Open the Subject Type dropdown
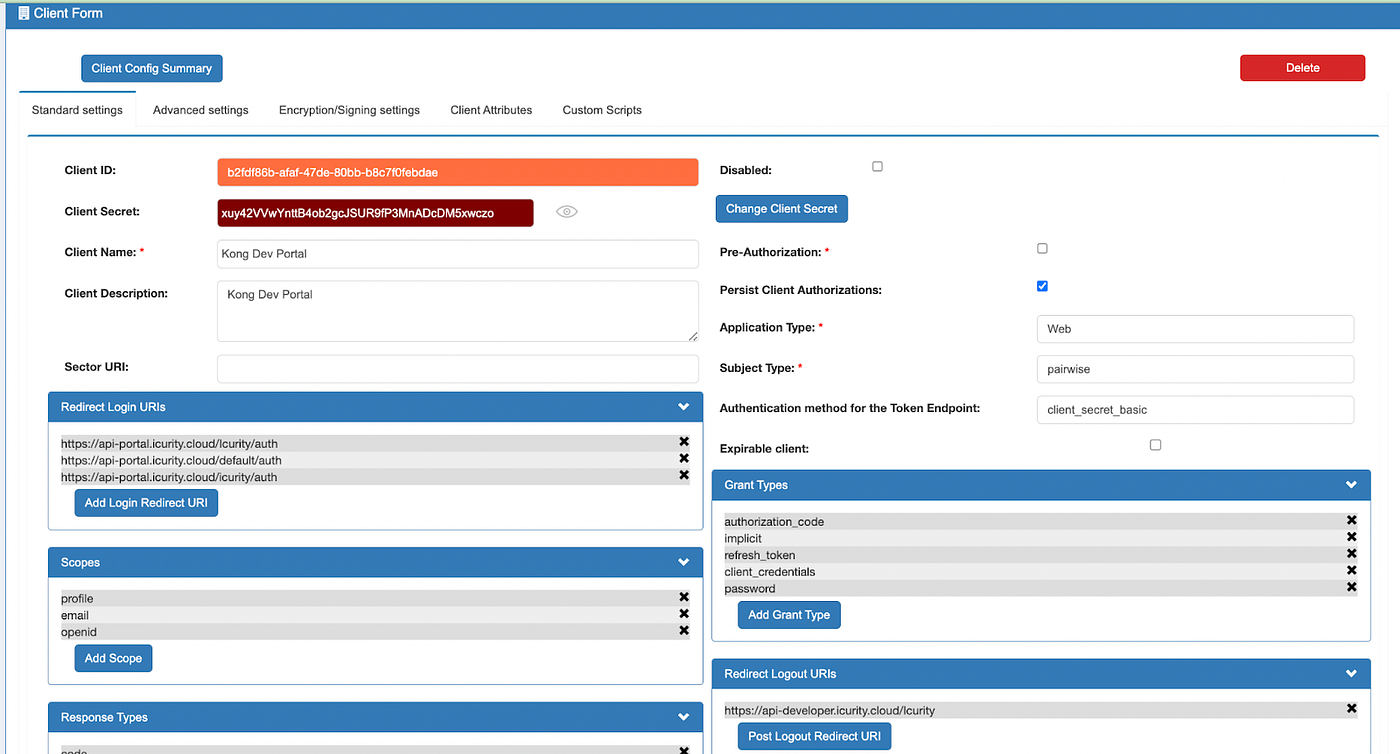This screenshot has width=1400, height=754. point(1195,369)
